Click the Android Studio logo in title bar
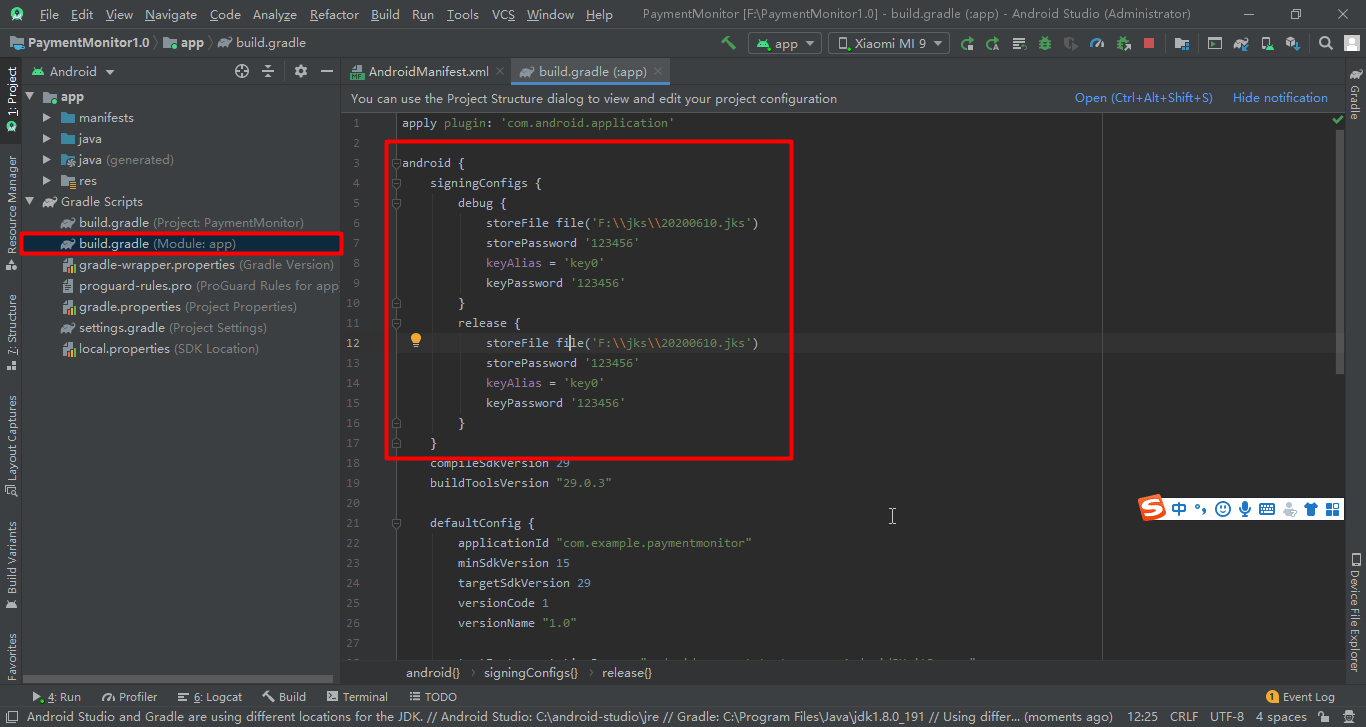Screen dimensions: 1366x727 coord(18,14)
